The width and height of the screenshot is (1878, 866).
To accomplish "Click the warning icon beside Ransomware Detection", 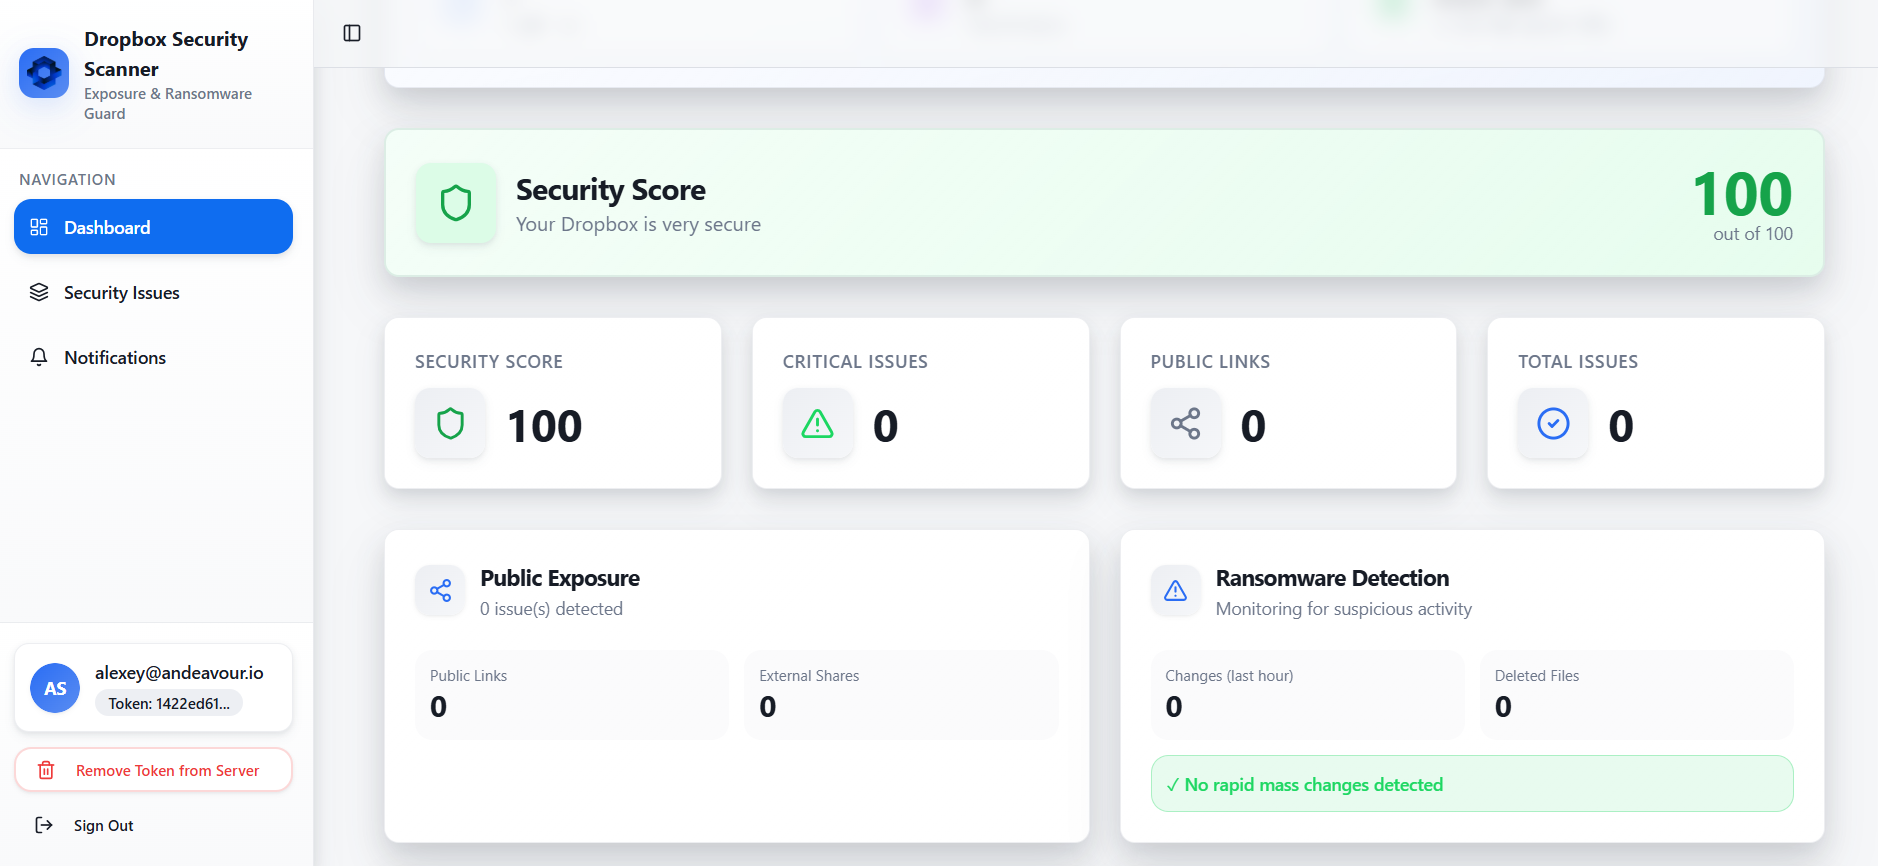I will (x=1176, y=591).
